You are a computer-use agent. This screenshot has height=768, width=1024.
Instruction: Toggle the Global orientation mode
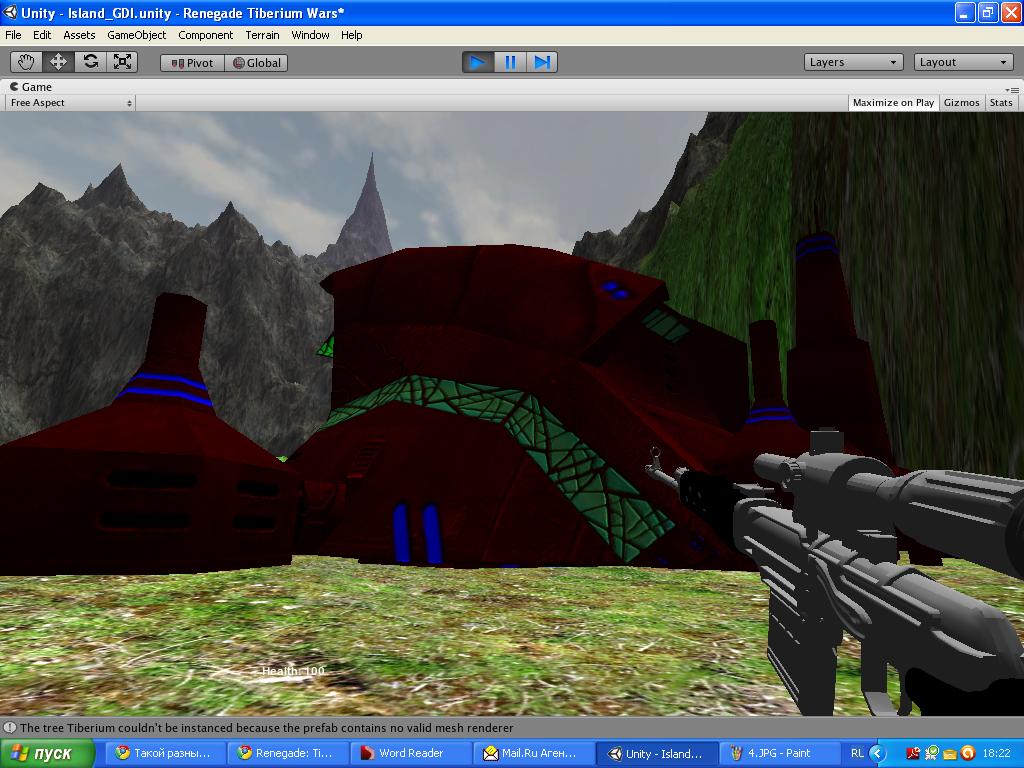256,63
